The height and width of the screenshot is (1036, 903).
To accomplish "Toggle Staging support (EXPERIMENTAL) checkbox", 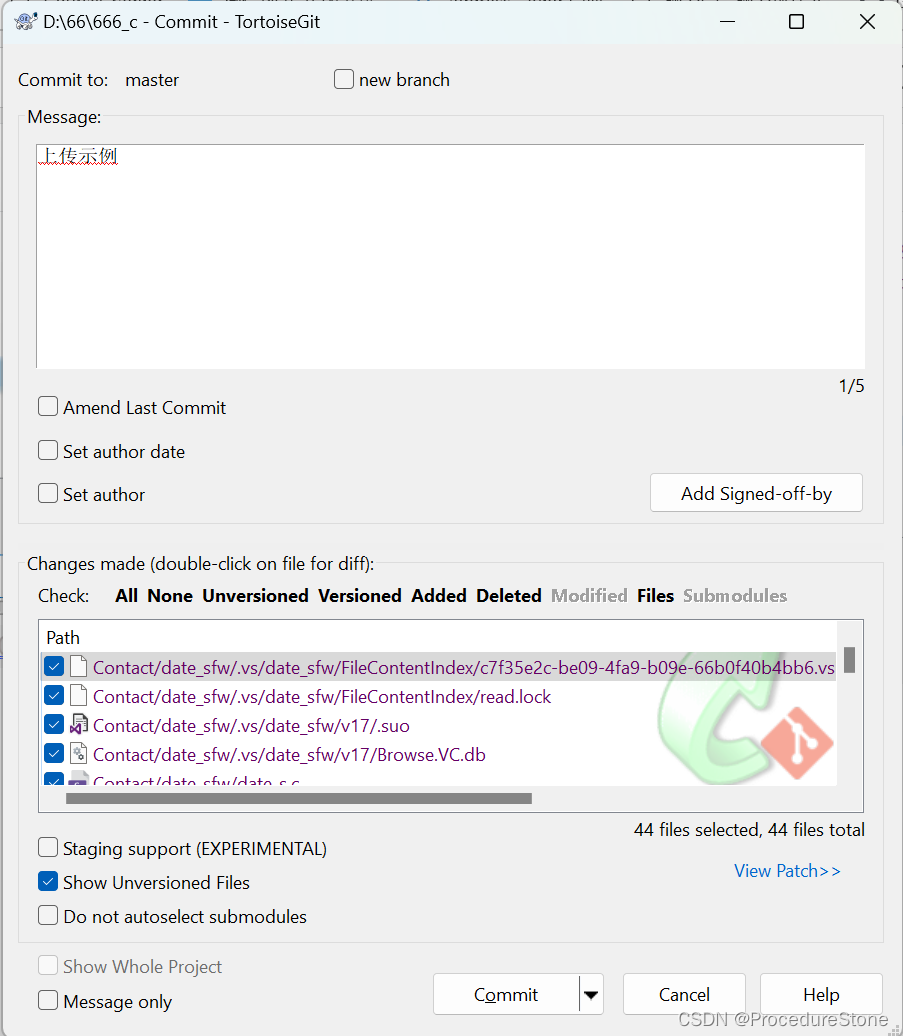I will 48,847.
